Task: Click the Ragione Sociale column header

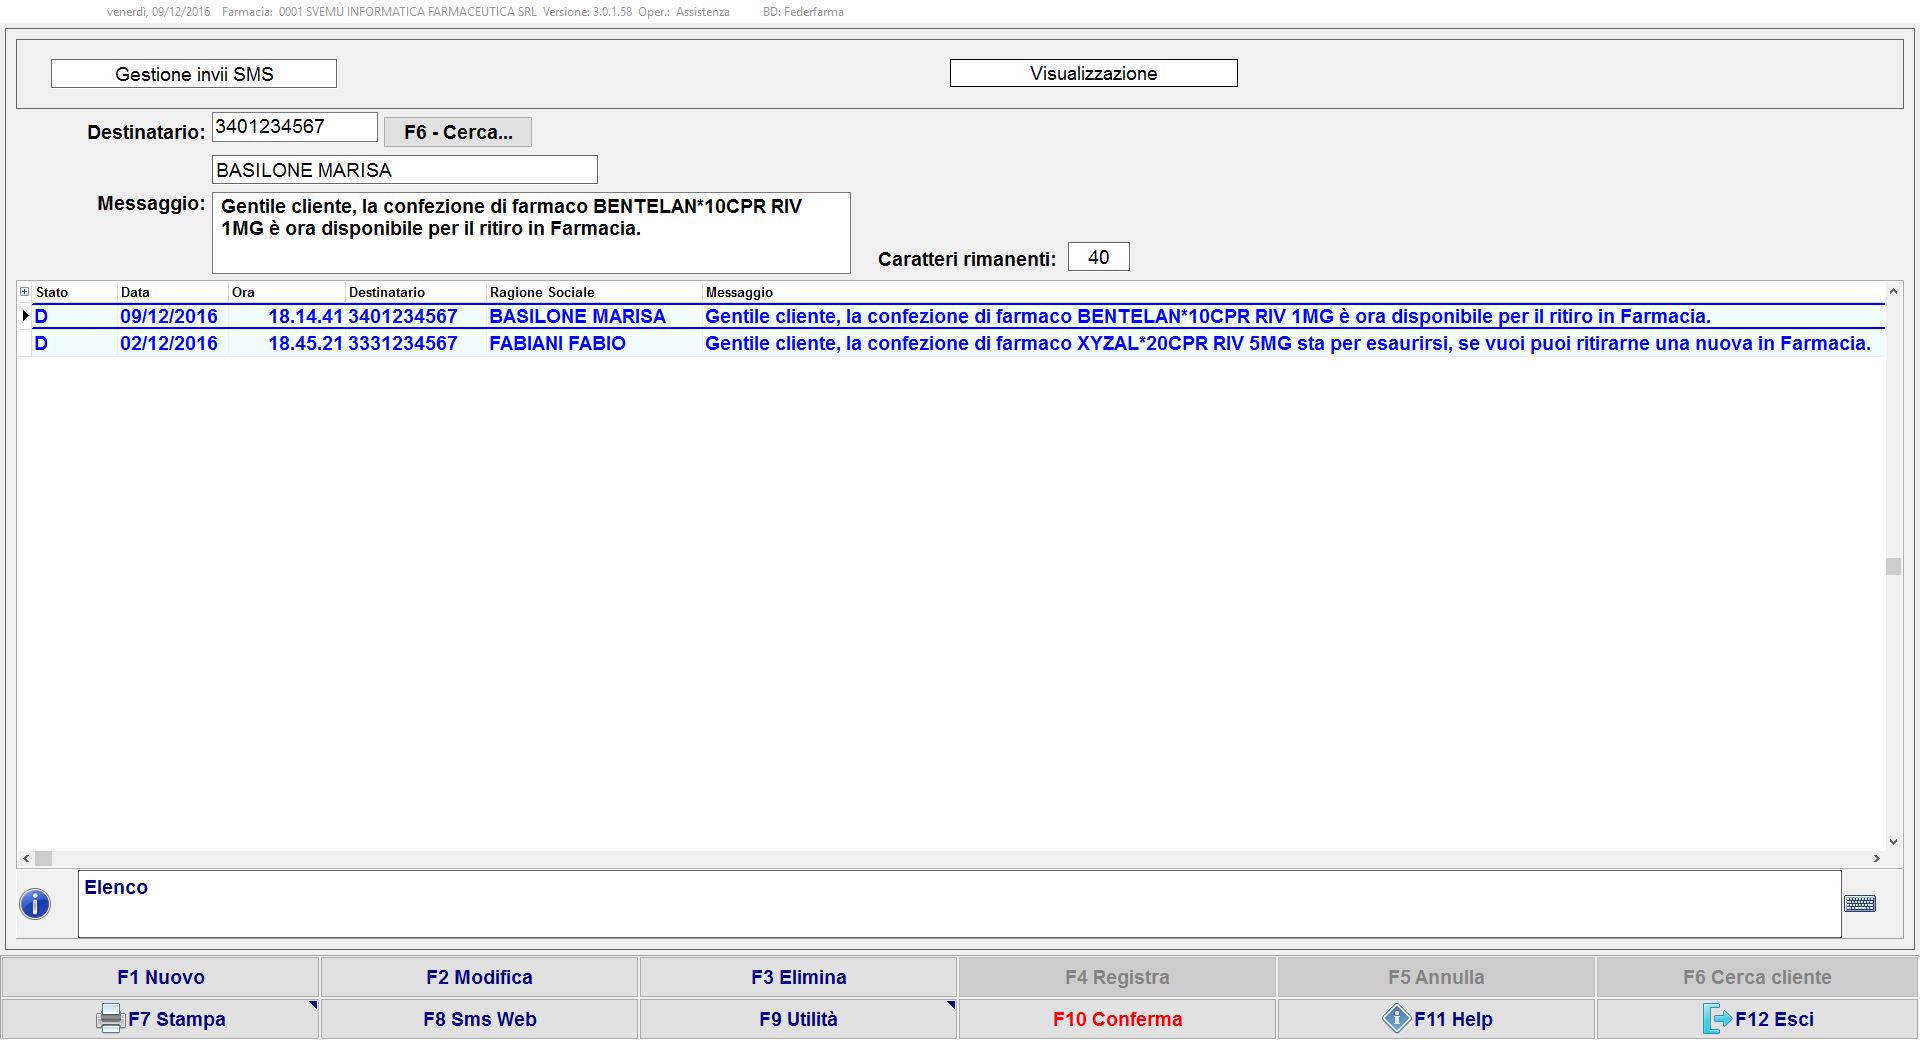Action: point(542,292)
